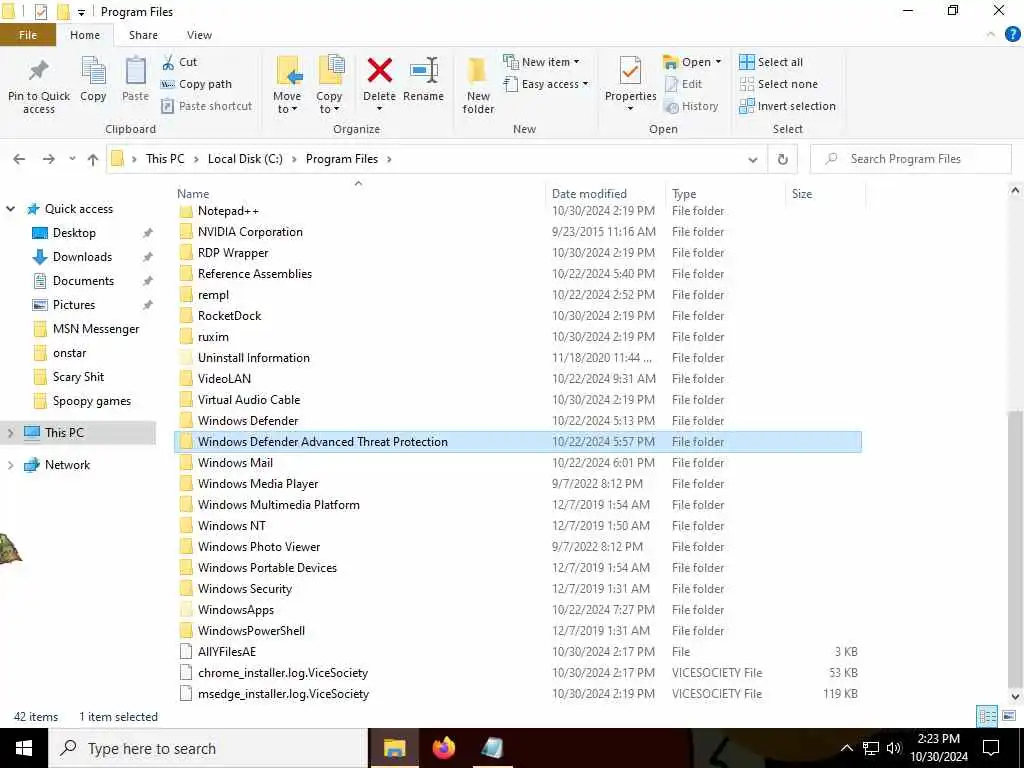This screenshot has width=1024, height=768.
Task: Expand the Open button dropdown
Action: (718, 62)
